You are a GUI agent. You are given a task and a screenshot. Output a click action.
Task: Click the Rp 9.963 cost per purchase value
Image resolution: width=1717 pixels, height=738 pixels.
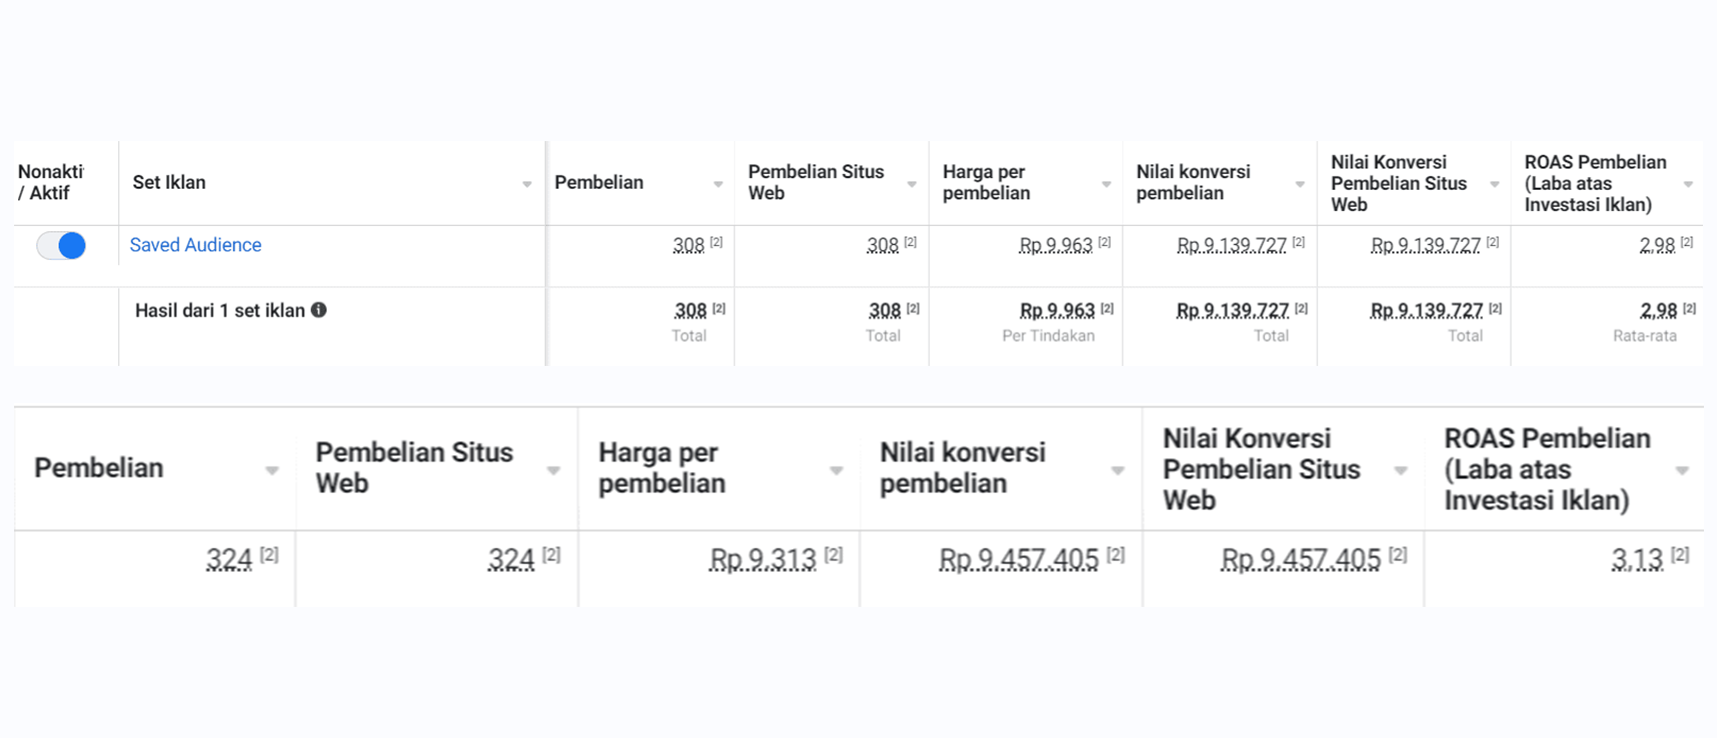tap(1056, 245)
